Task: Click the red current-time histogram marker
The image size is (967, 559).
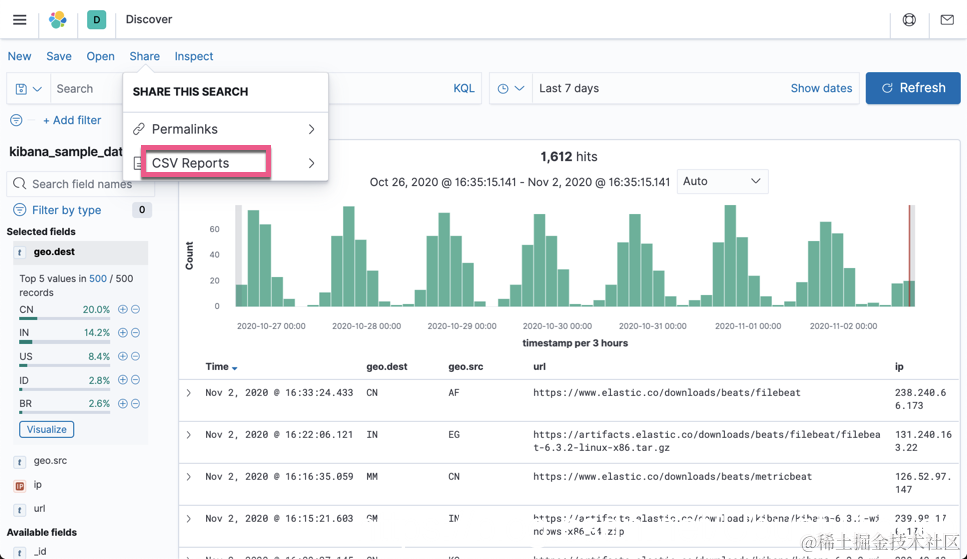Action: click(x=909, y=256)
